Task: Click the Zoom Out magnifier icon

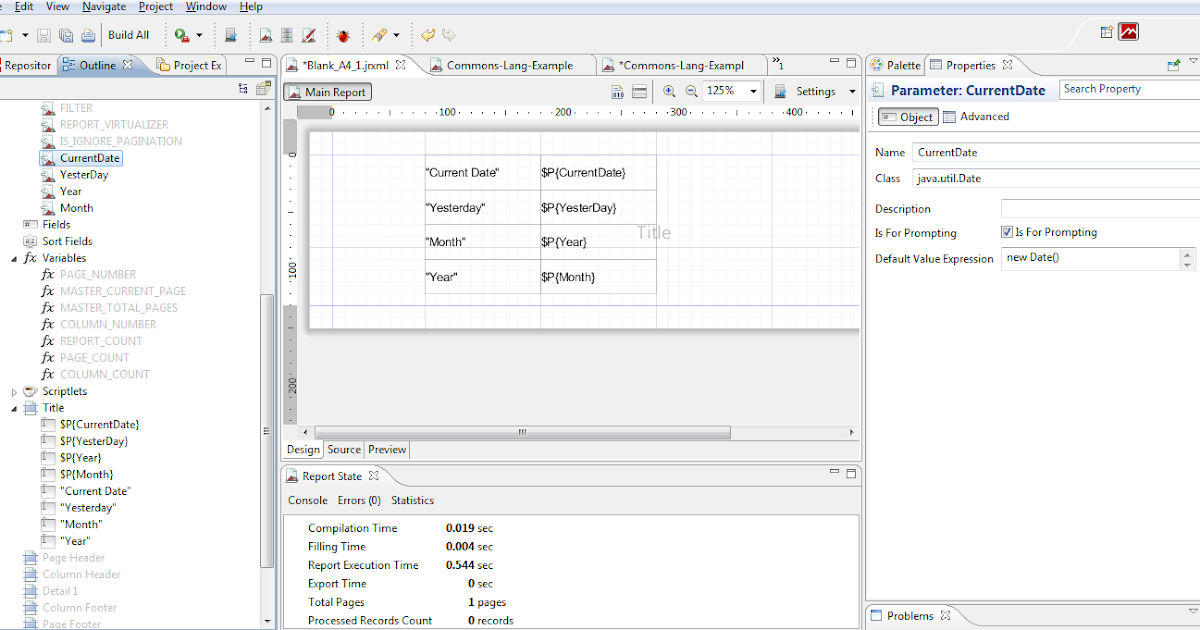Action: pos(691,90)
